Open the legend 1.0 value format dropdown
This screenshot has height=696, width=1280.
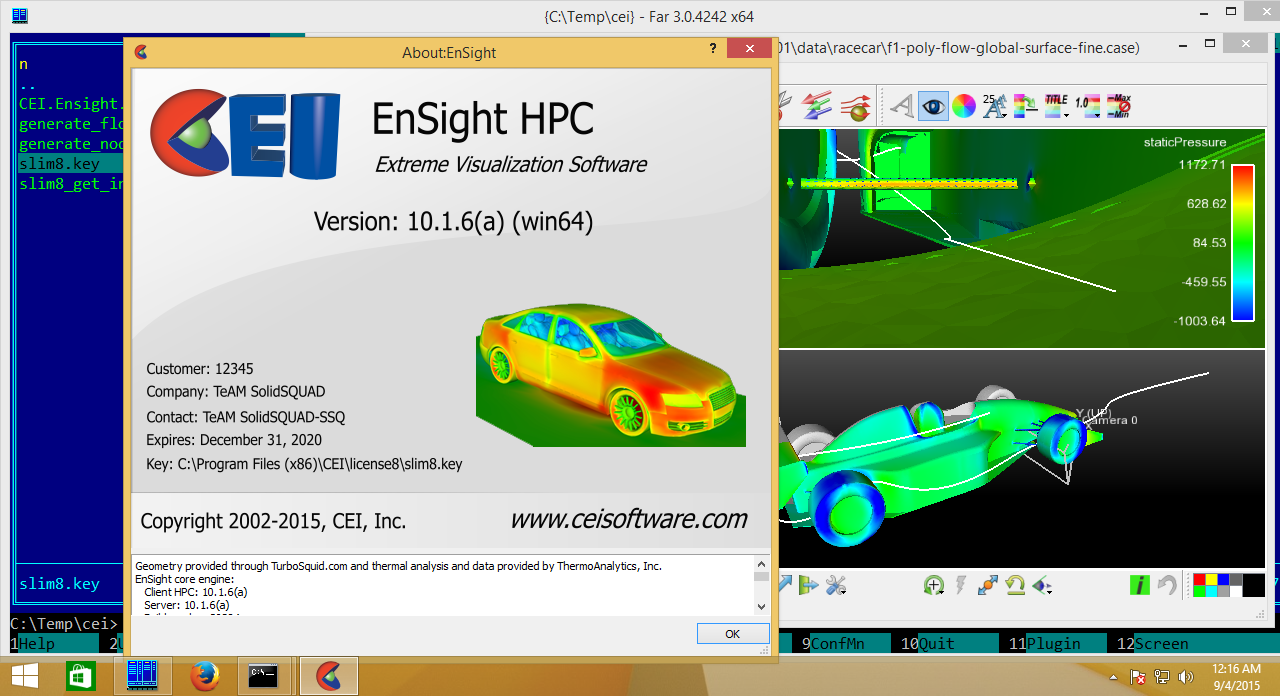pos(1087,105)
